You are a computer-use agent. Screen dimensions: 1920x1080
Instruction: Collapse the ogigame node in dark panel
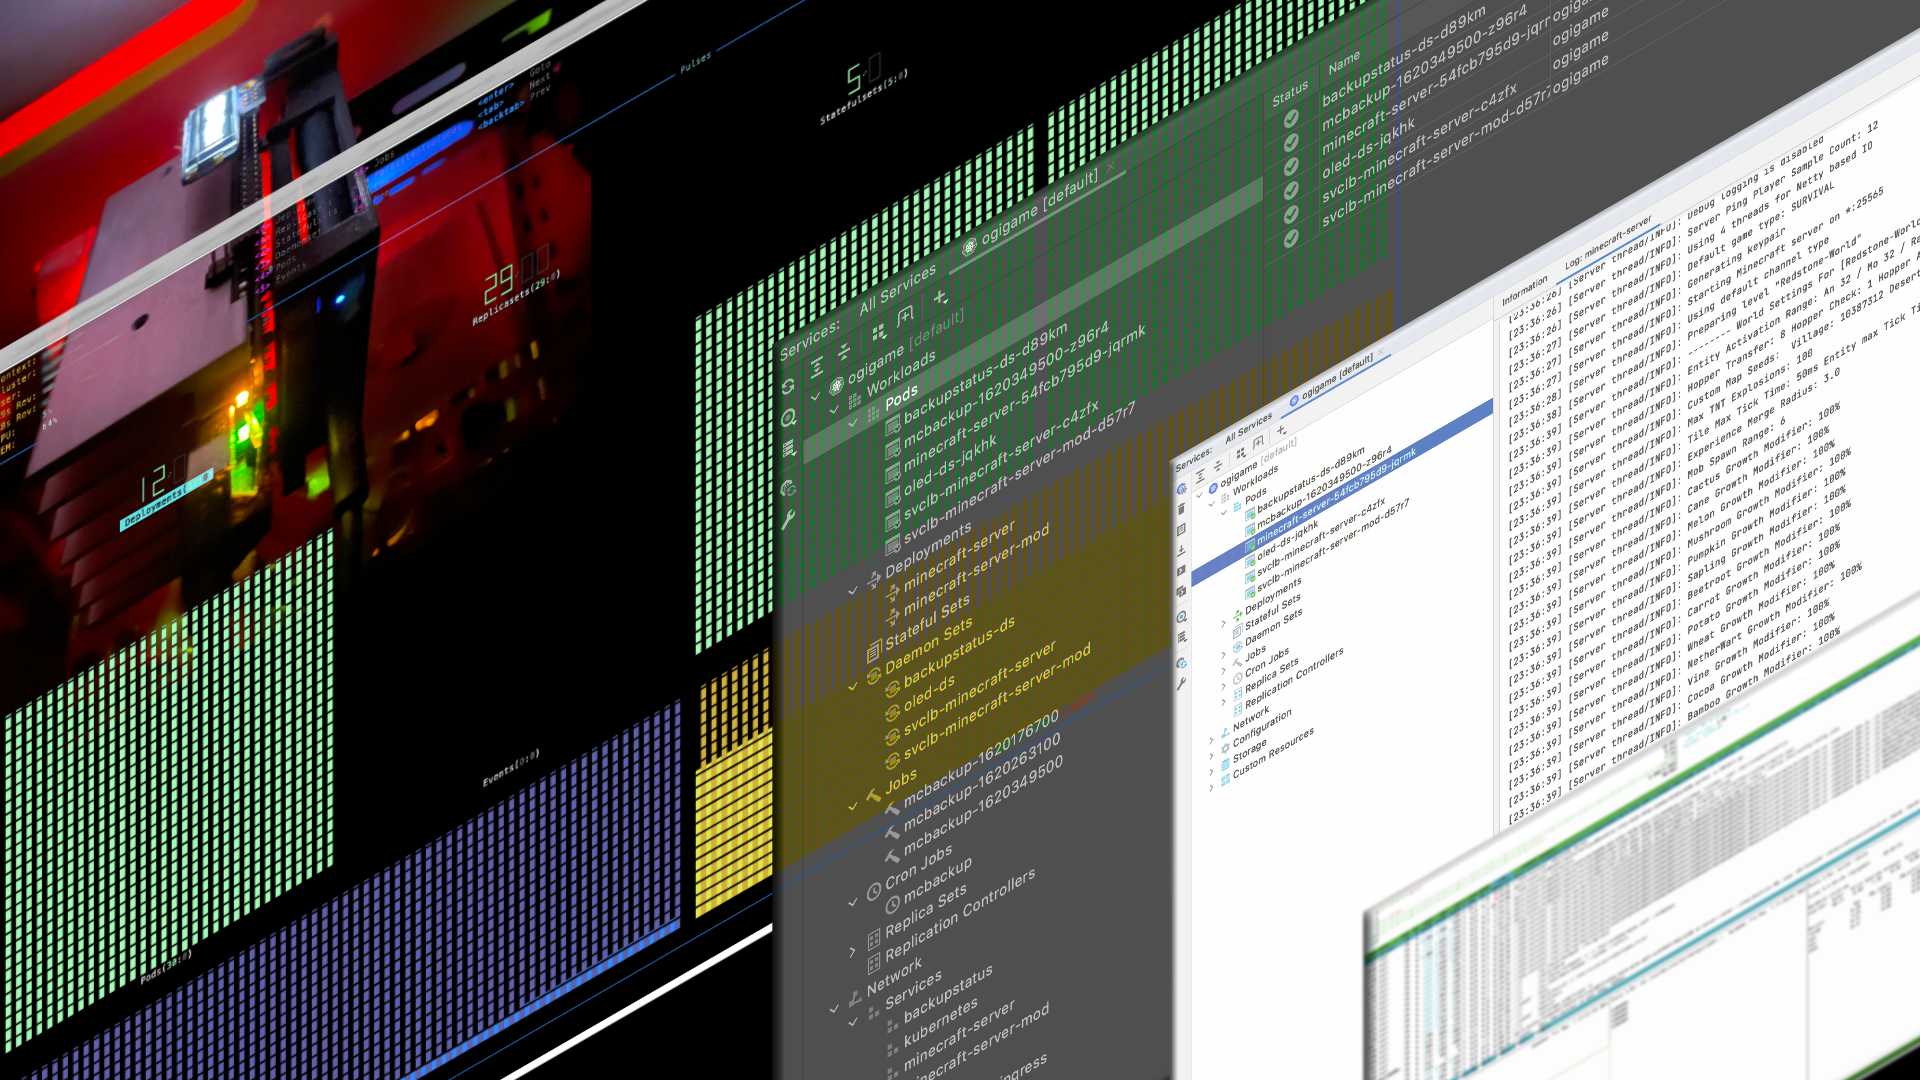coord(815,396)
